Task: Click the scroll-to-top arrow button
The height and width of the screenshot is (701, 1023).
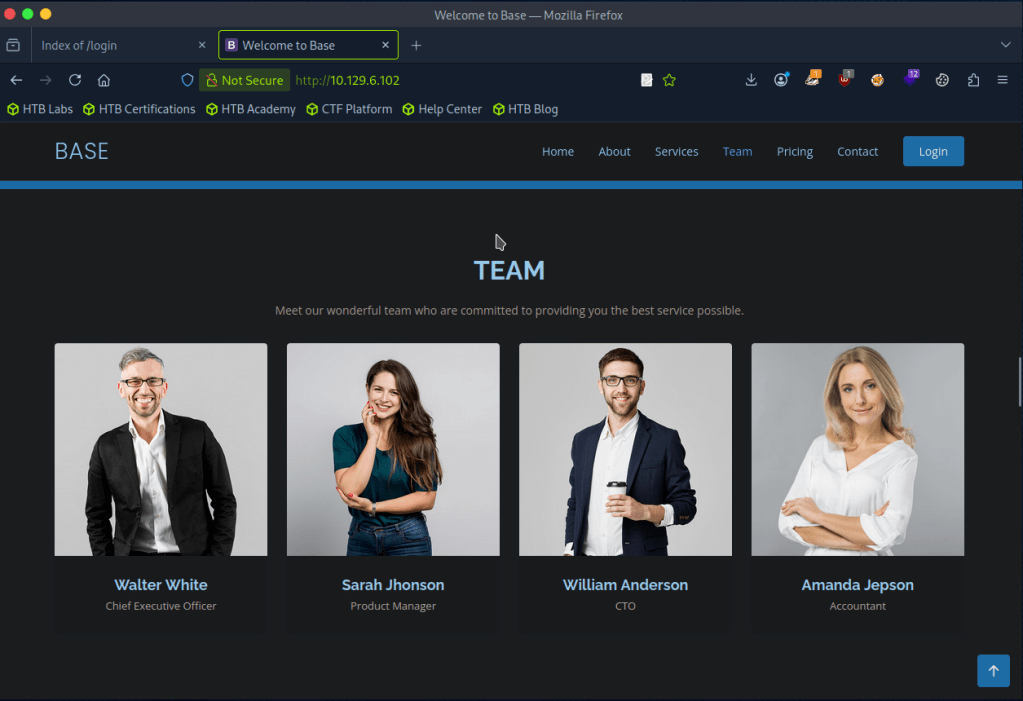Action: [993, 671]
